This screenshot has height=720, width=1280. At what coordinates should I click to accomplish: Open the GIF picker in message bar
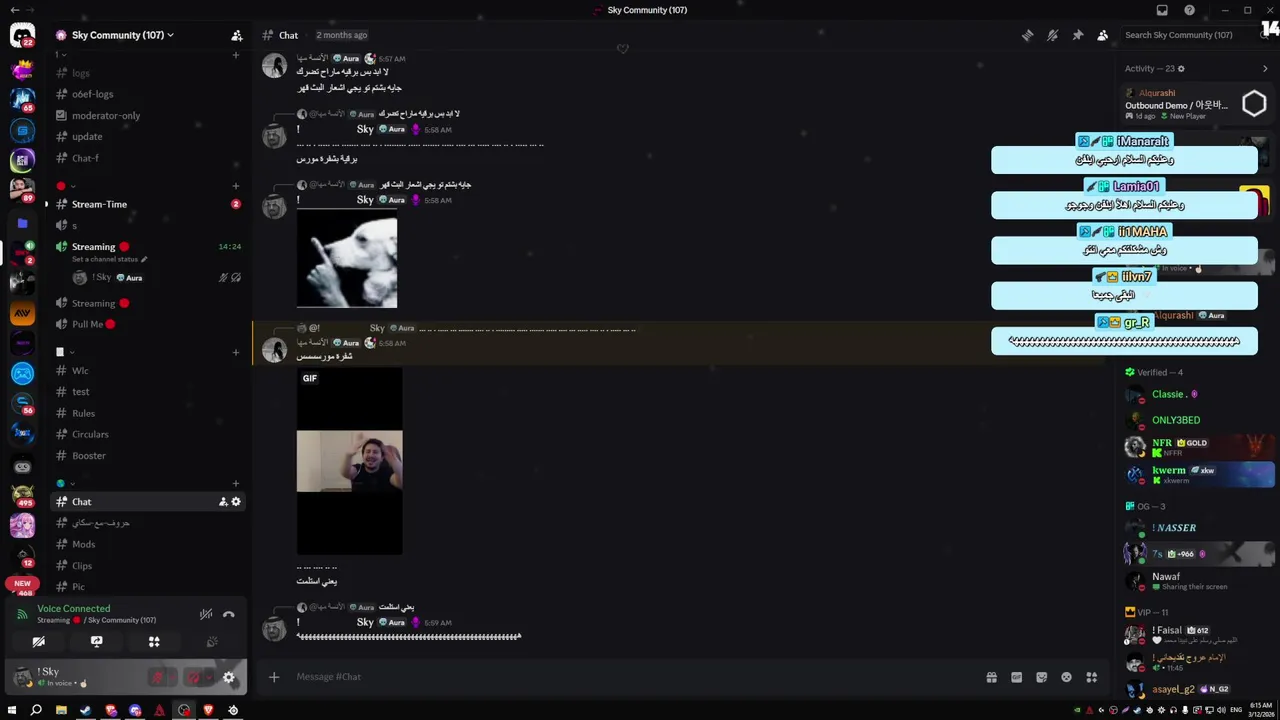tap(1016, 677)
